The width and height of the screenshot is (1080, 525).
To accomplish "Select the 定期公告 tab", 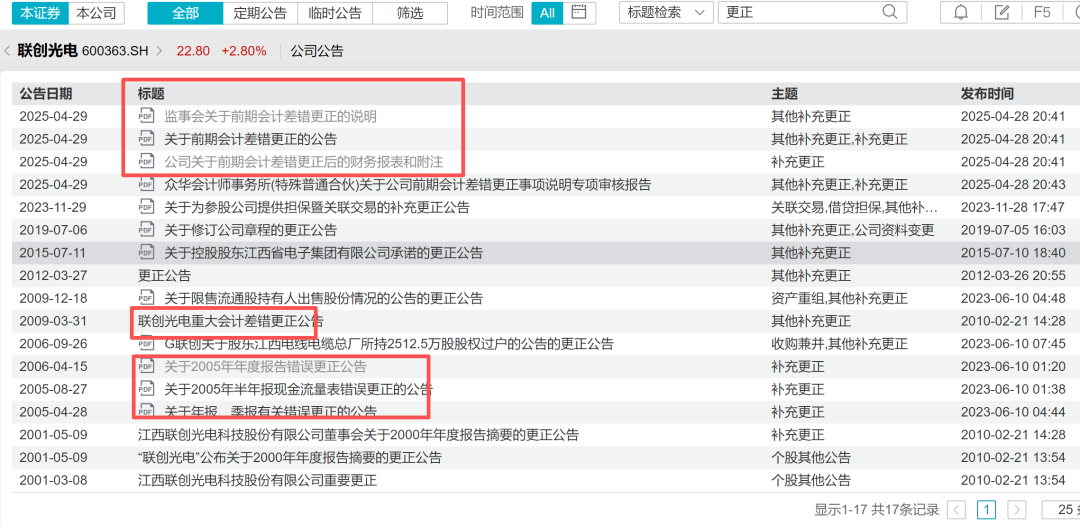I will coord(260,12).
